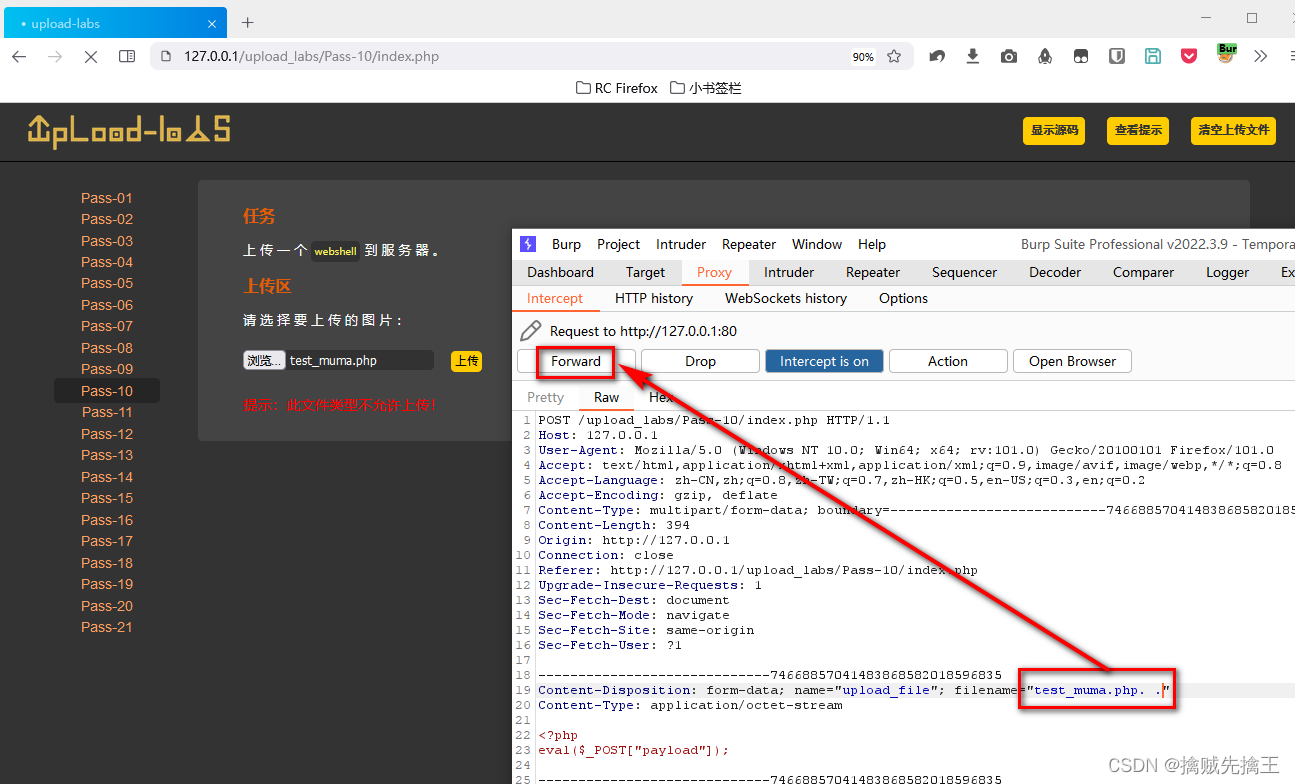This screenshot has width=1295, height=784.
Task: Show more toolbar extensions overflow
Action: [1260, 57]
